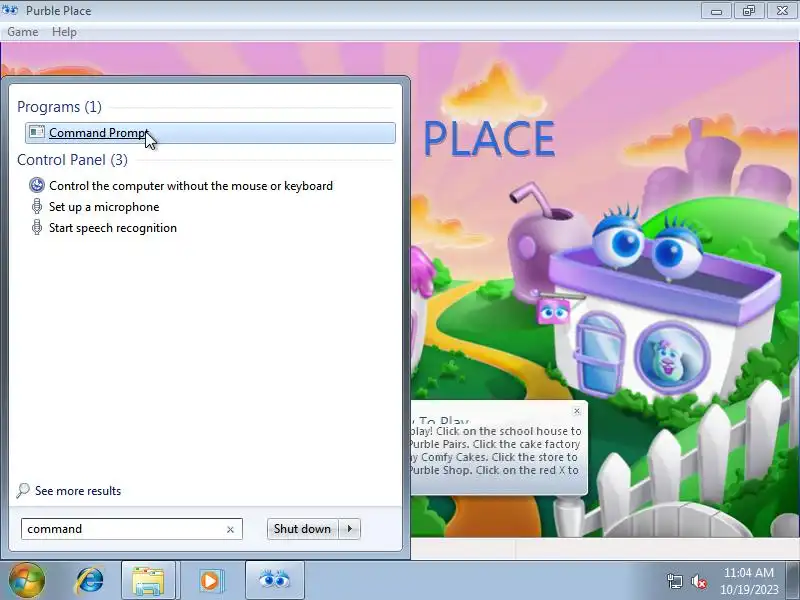Open the Help menu in Purble Place
800x600 pixels.
(x=64, y=32)
